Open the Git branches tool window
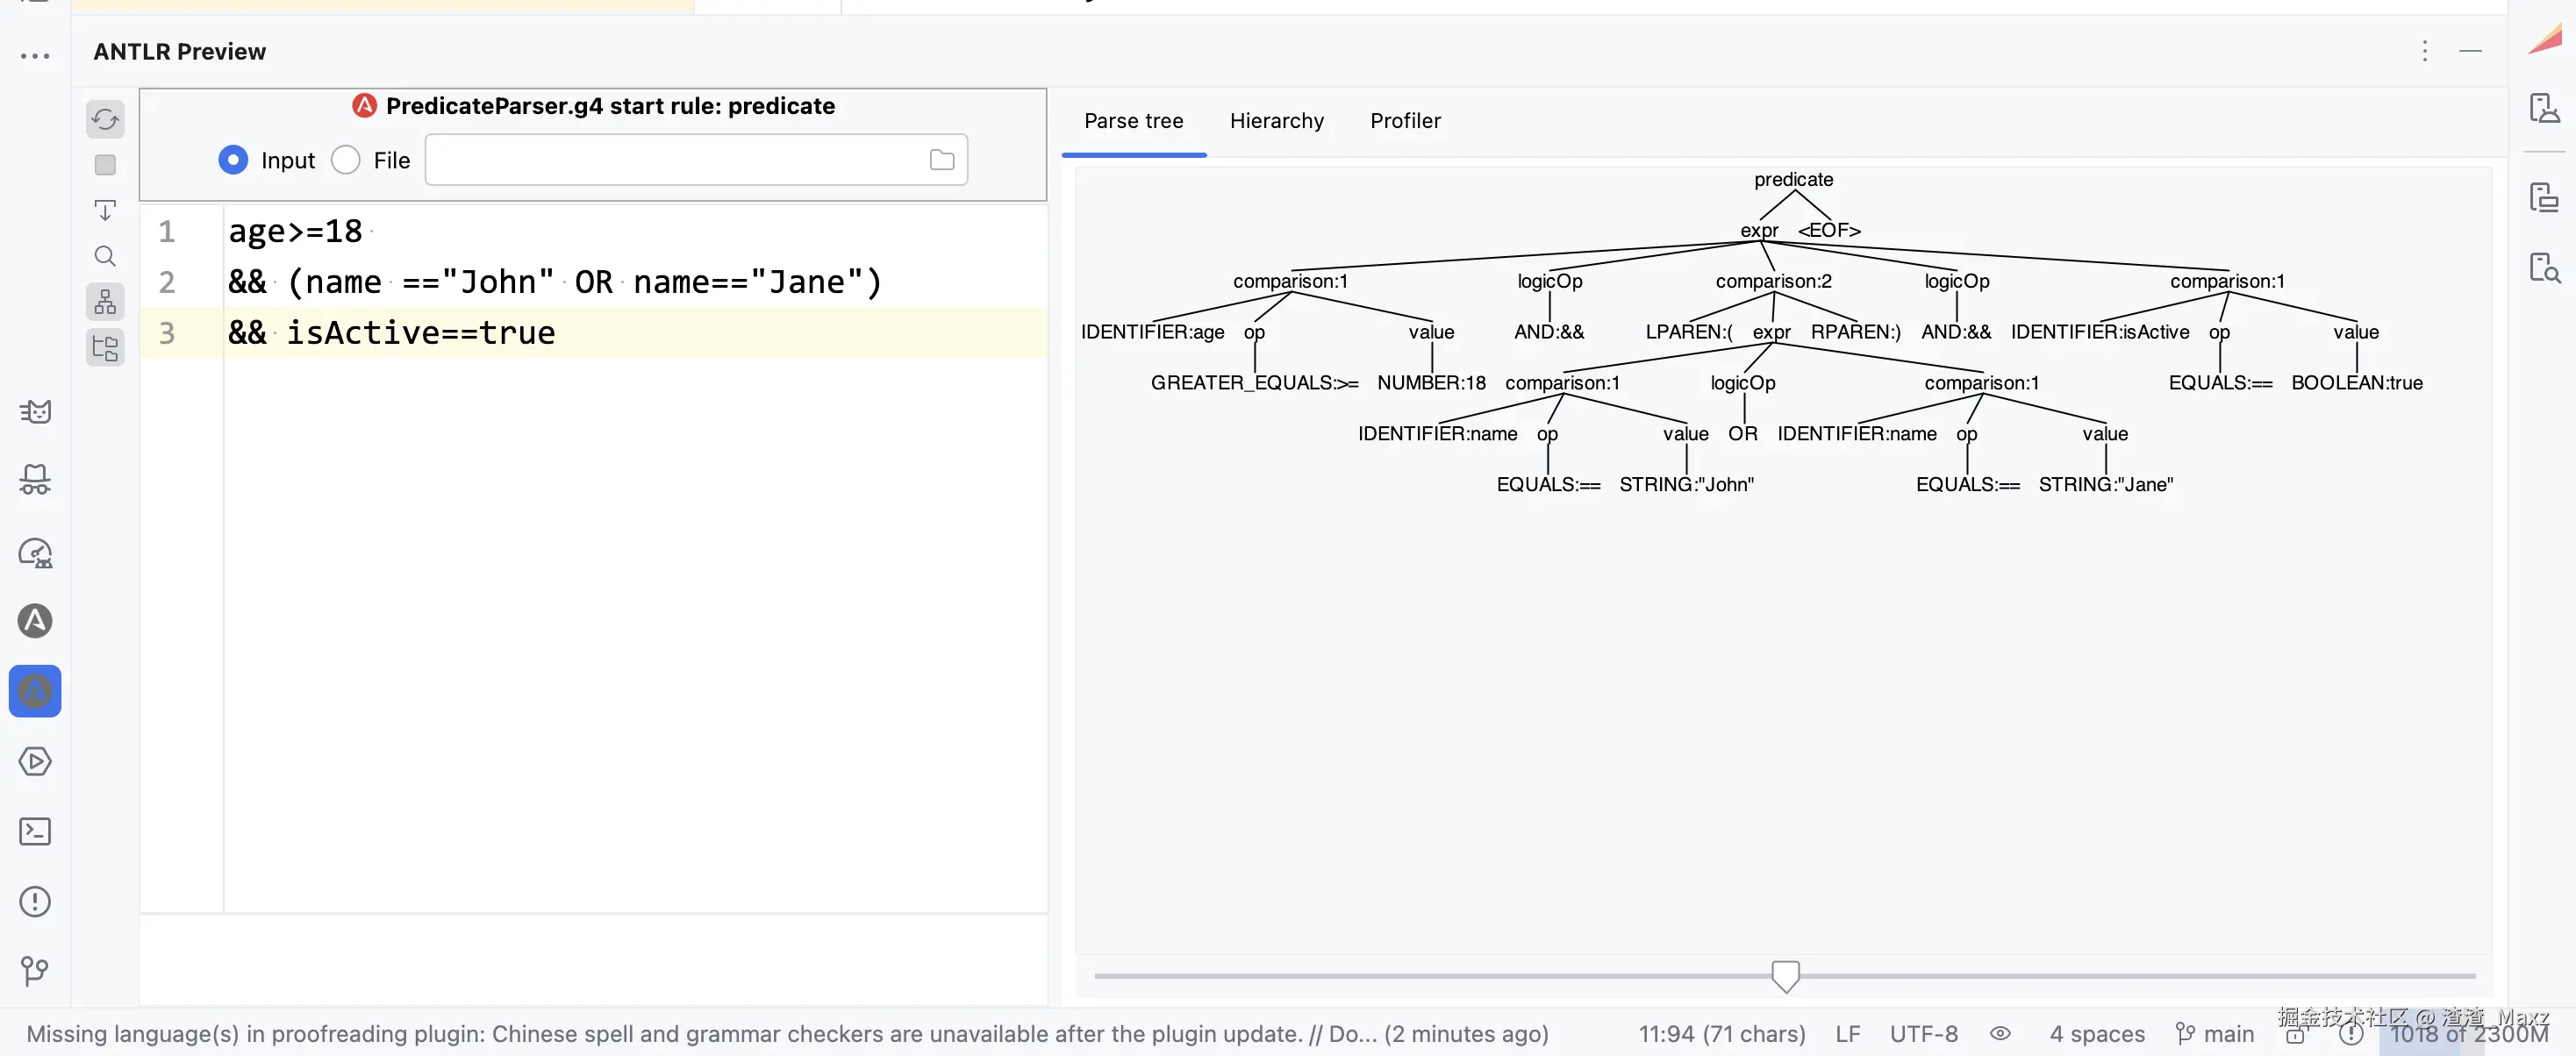2576x1056 pixels. tap(35, 970)
